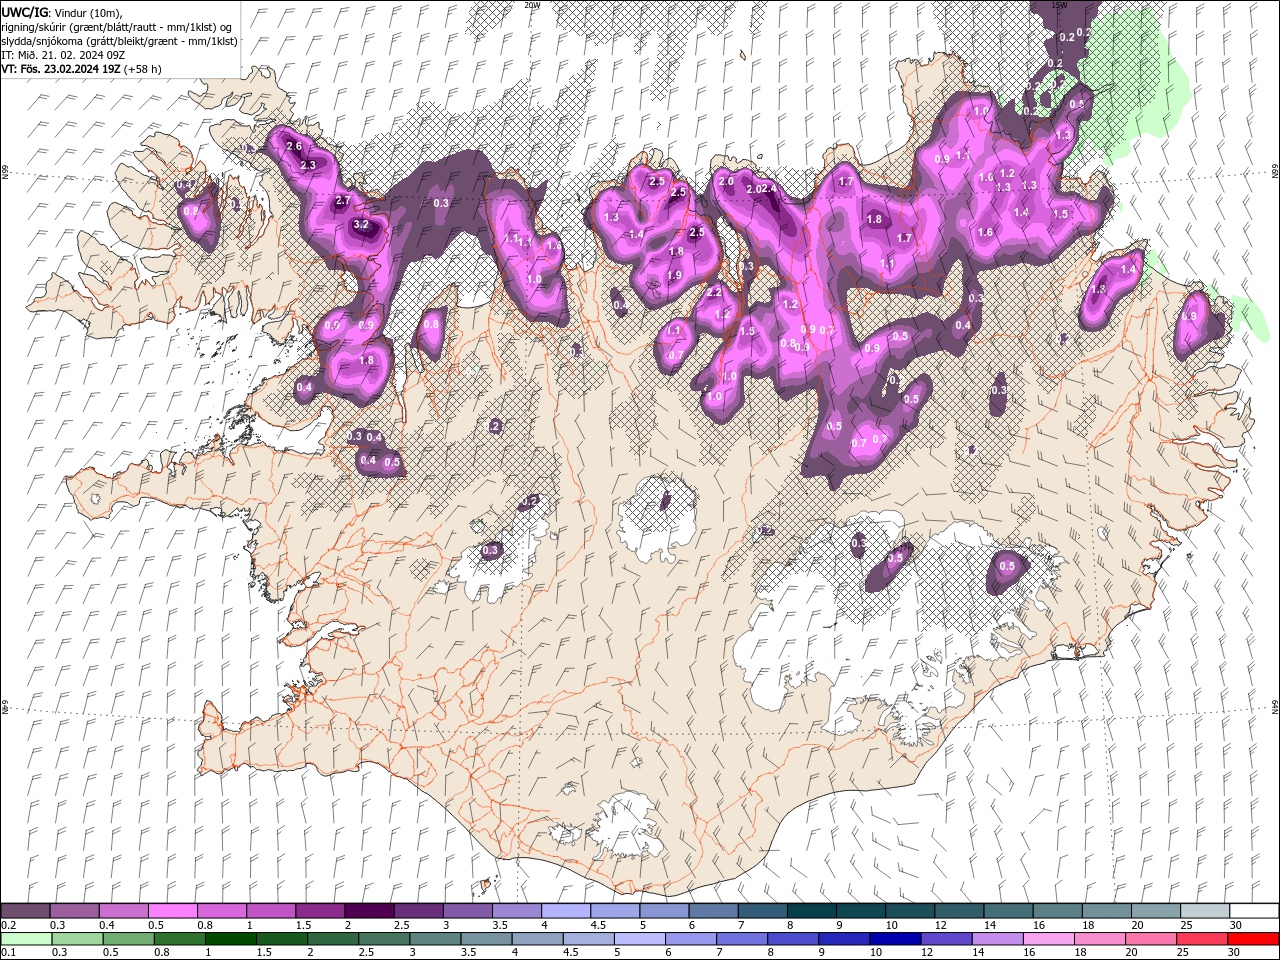Click the upper legend '4.5' label
The image size is (1280, 960).
pyautogui.click(x=598, y=926)
